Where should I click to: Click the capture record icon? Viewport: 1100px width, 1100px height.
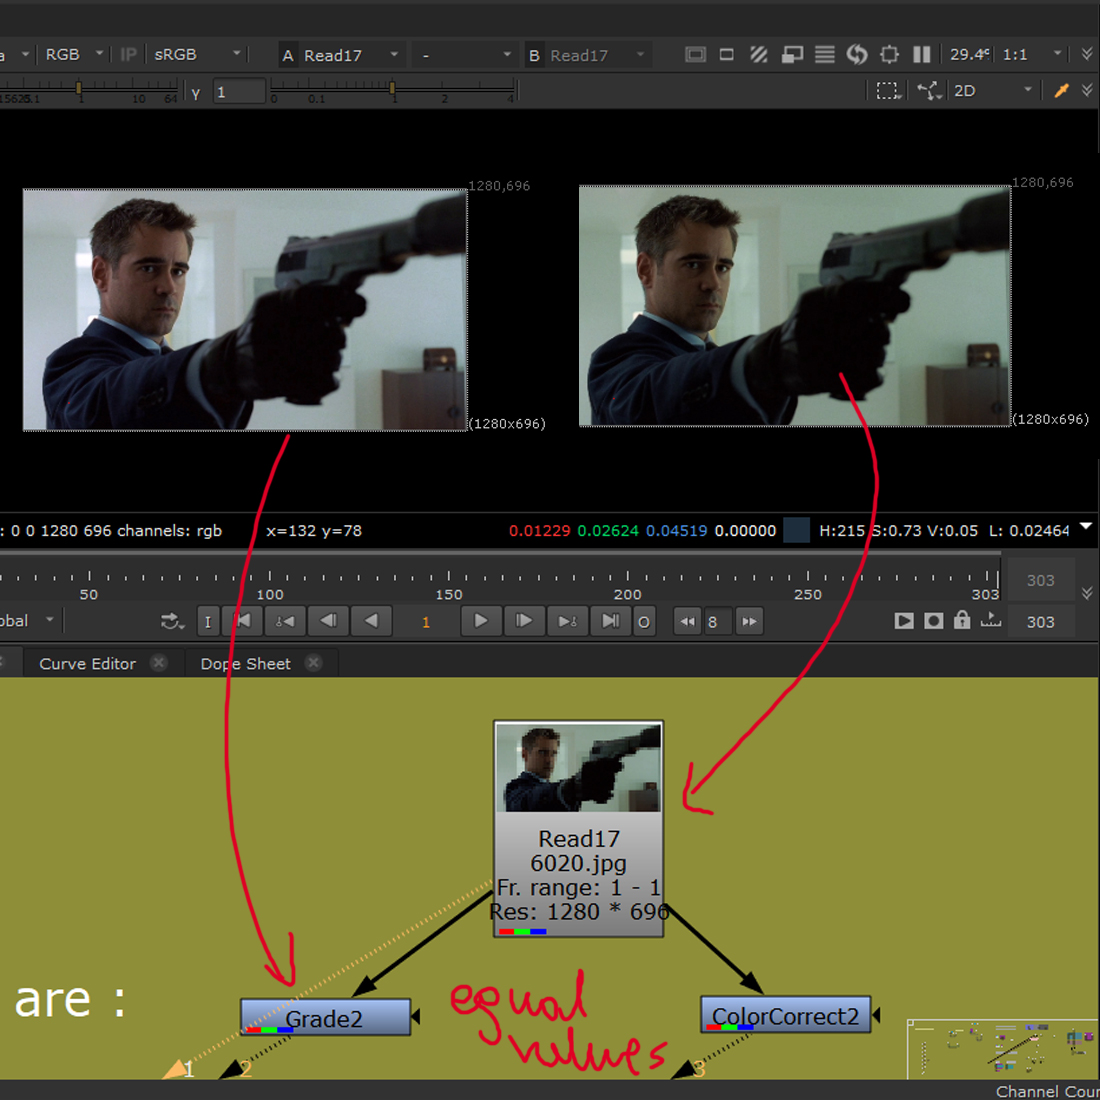(x=933, y=621)
